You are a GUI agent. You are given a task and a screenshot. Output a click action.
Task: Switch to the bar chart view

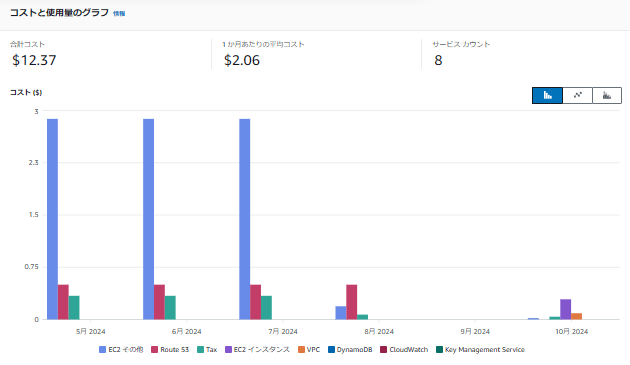click(x=547, y=95)
